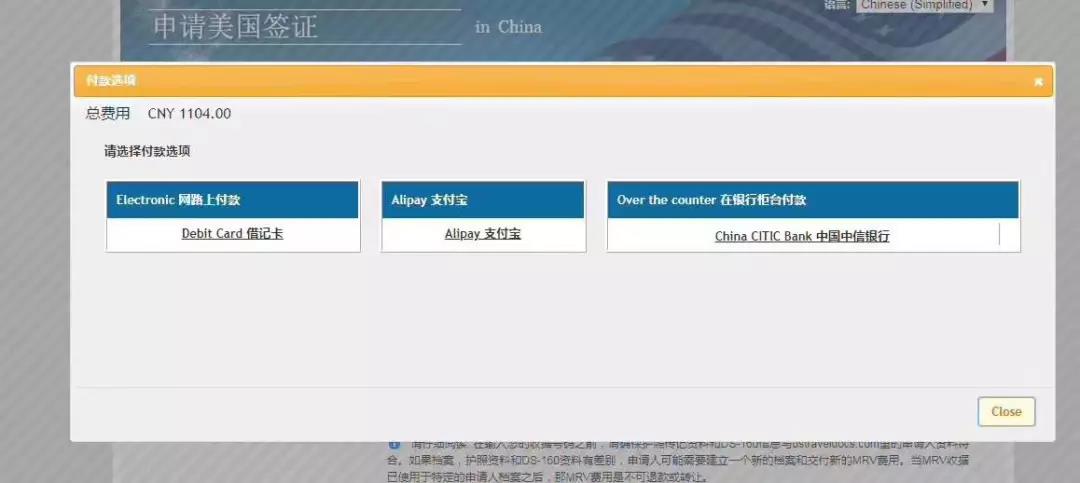The width and height of the screenshot is (1080, 483).
Task: Open the Chinese (Simplified) language dropdown
Action: tap(918, 5)
